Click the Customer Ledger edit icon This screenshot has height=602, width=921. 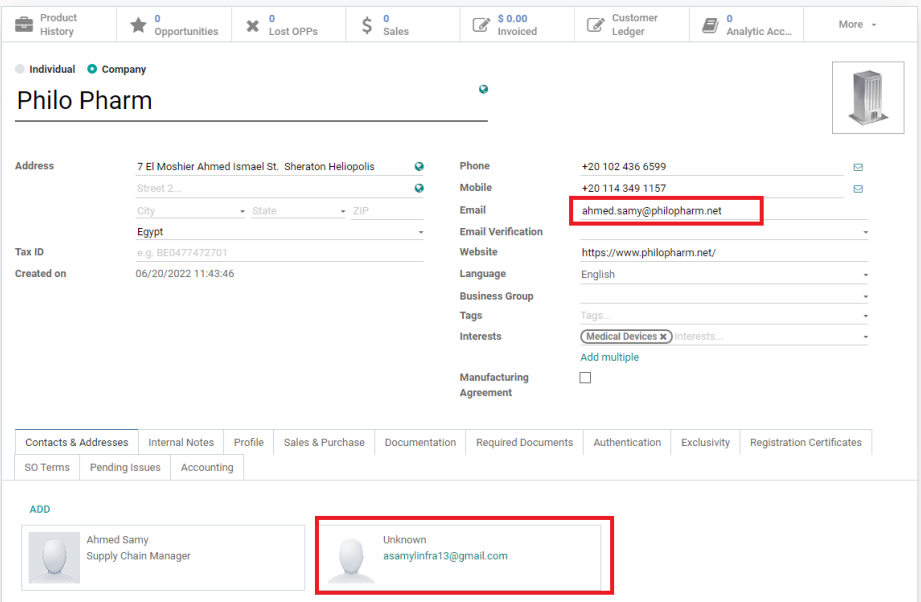point(595,25)
